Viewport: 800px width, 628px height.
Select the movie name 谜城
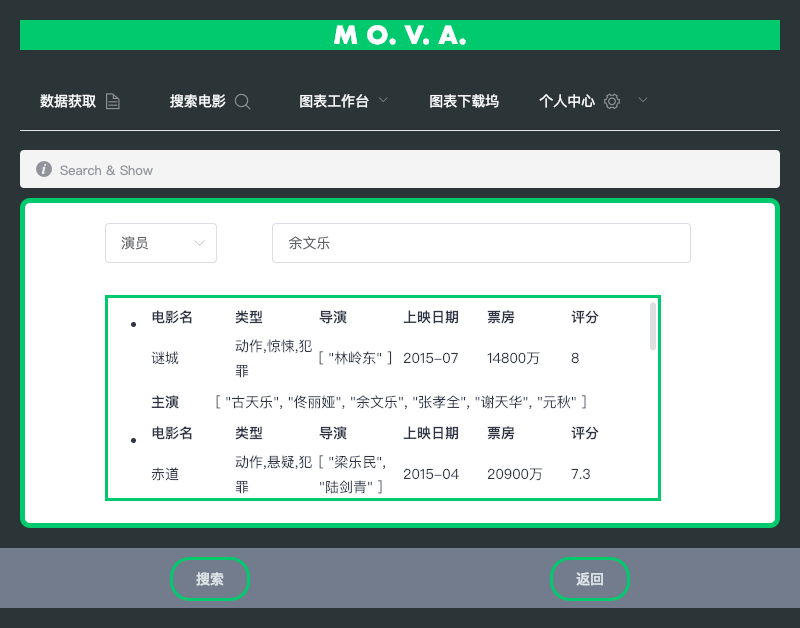pos(165,358)
